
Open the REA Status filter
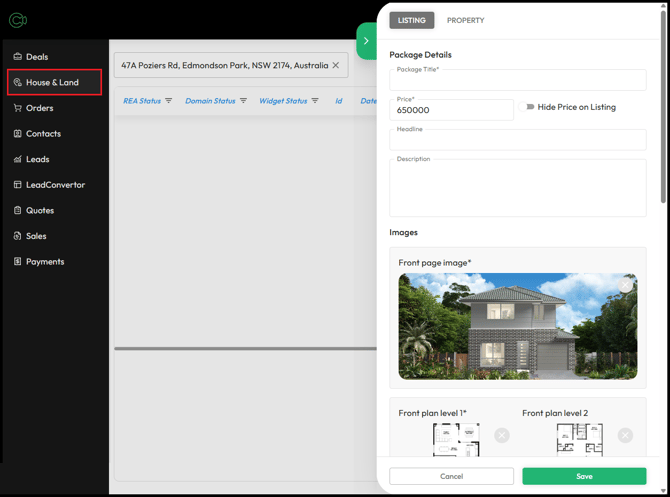[x=169, y=100]
